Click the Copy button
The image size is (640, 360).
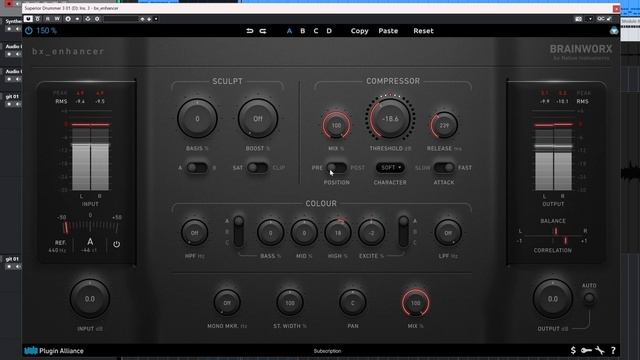coord(360,31)
